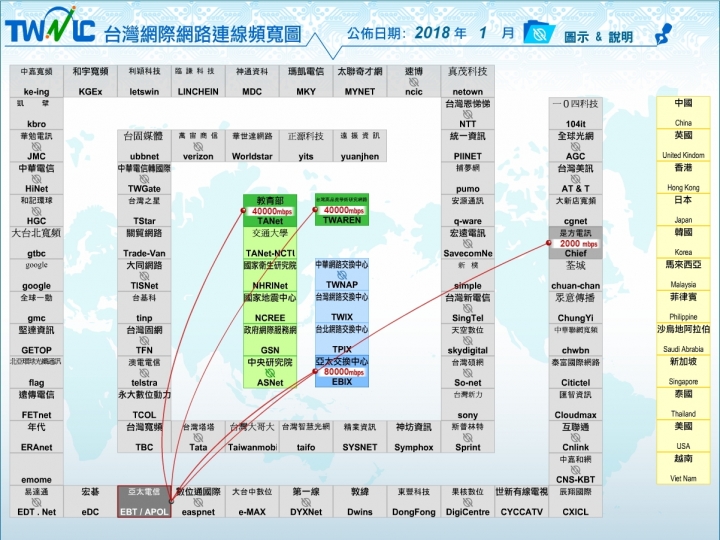Viewport: 720px width, 540px height.
Task: Select the Taiwanmobi 台灣大哥大 tile
Action: pyautogui.click(x=252, y=437)
